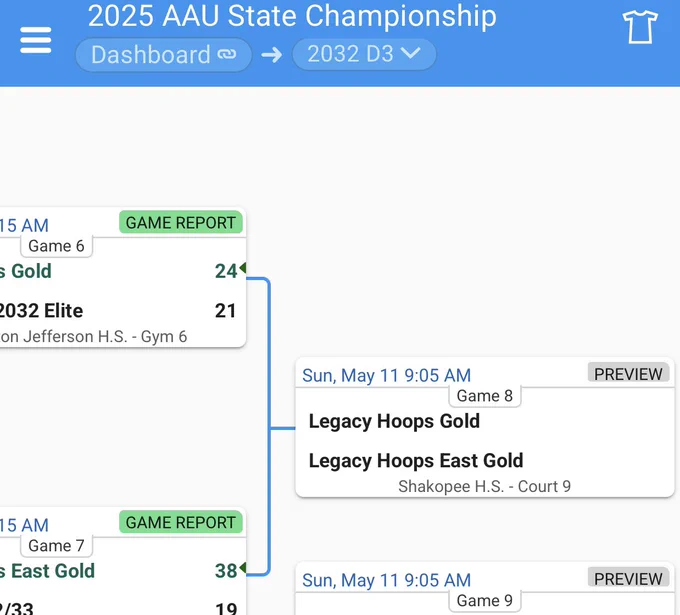This screenshot has width=680, height=615.
Task: Open the hamburger menu
Action: (x=36, y=40)
